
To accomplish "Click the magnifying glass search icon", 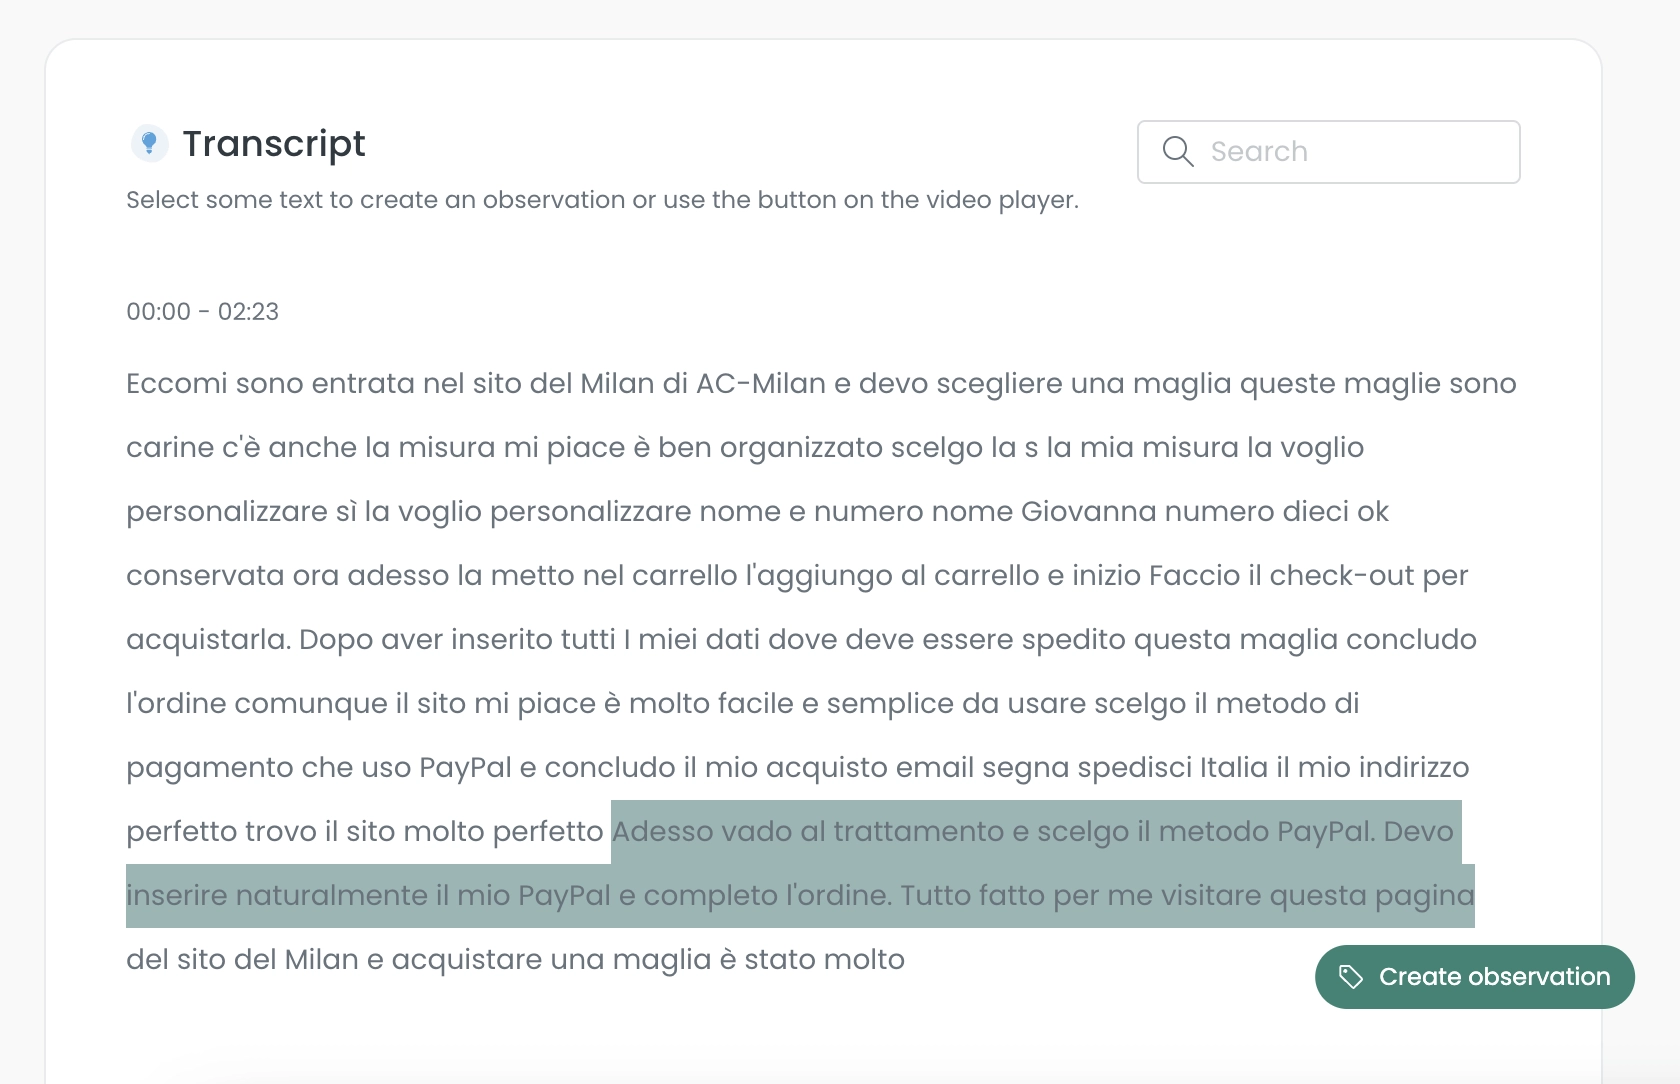I will click(1177, 151).
